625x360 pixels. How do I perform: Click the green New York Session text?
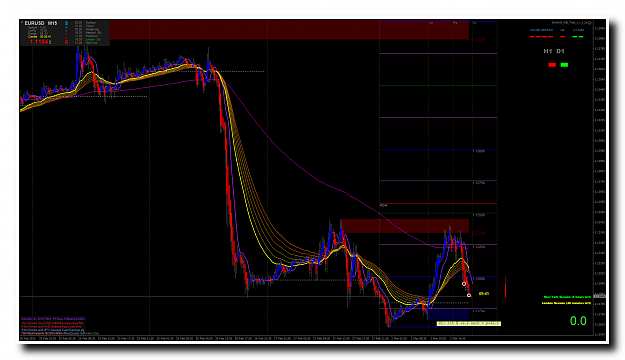pos(567,297)
